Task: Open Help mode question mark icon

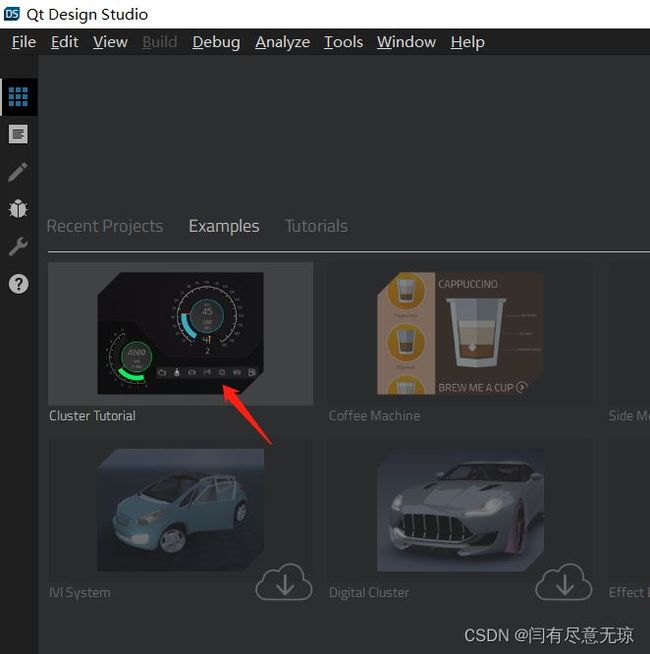Action: point(18,284)
